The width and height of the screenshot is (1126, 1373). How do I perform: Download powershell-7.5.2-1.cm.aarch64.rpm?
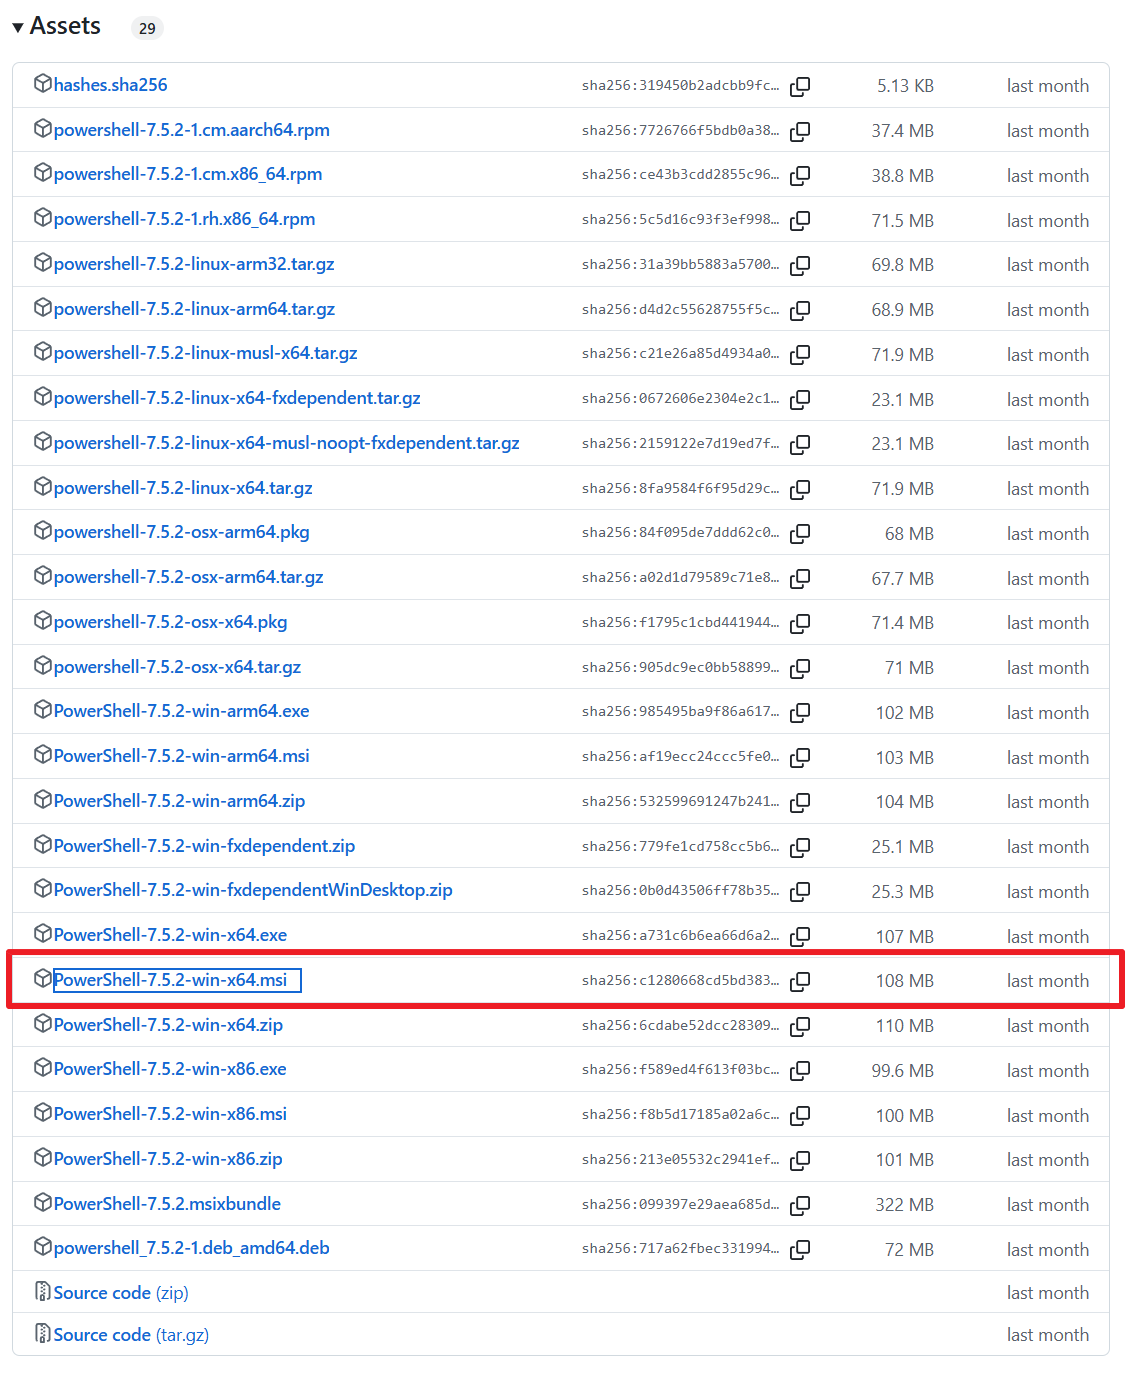pos(192,130)
